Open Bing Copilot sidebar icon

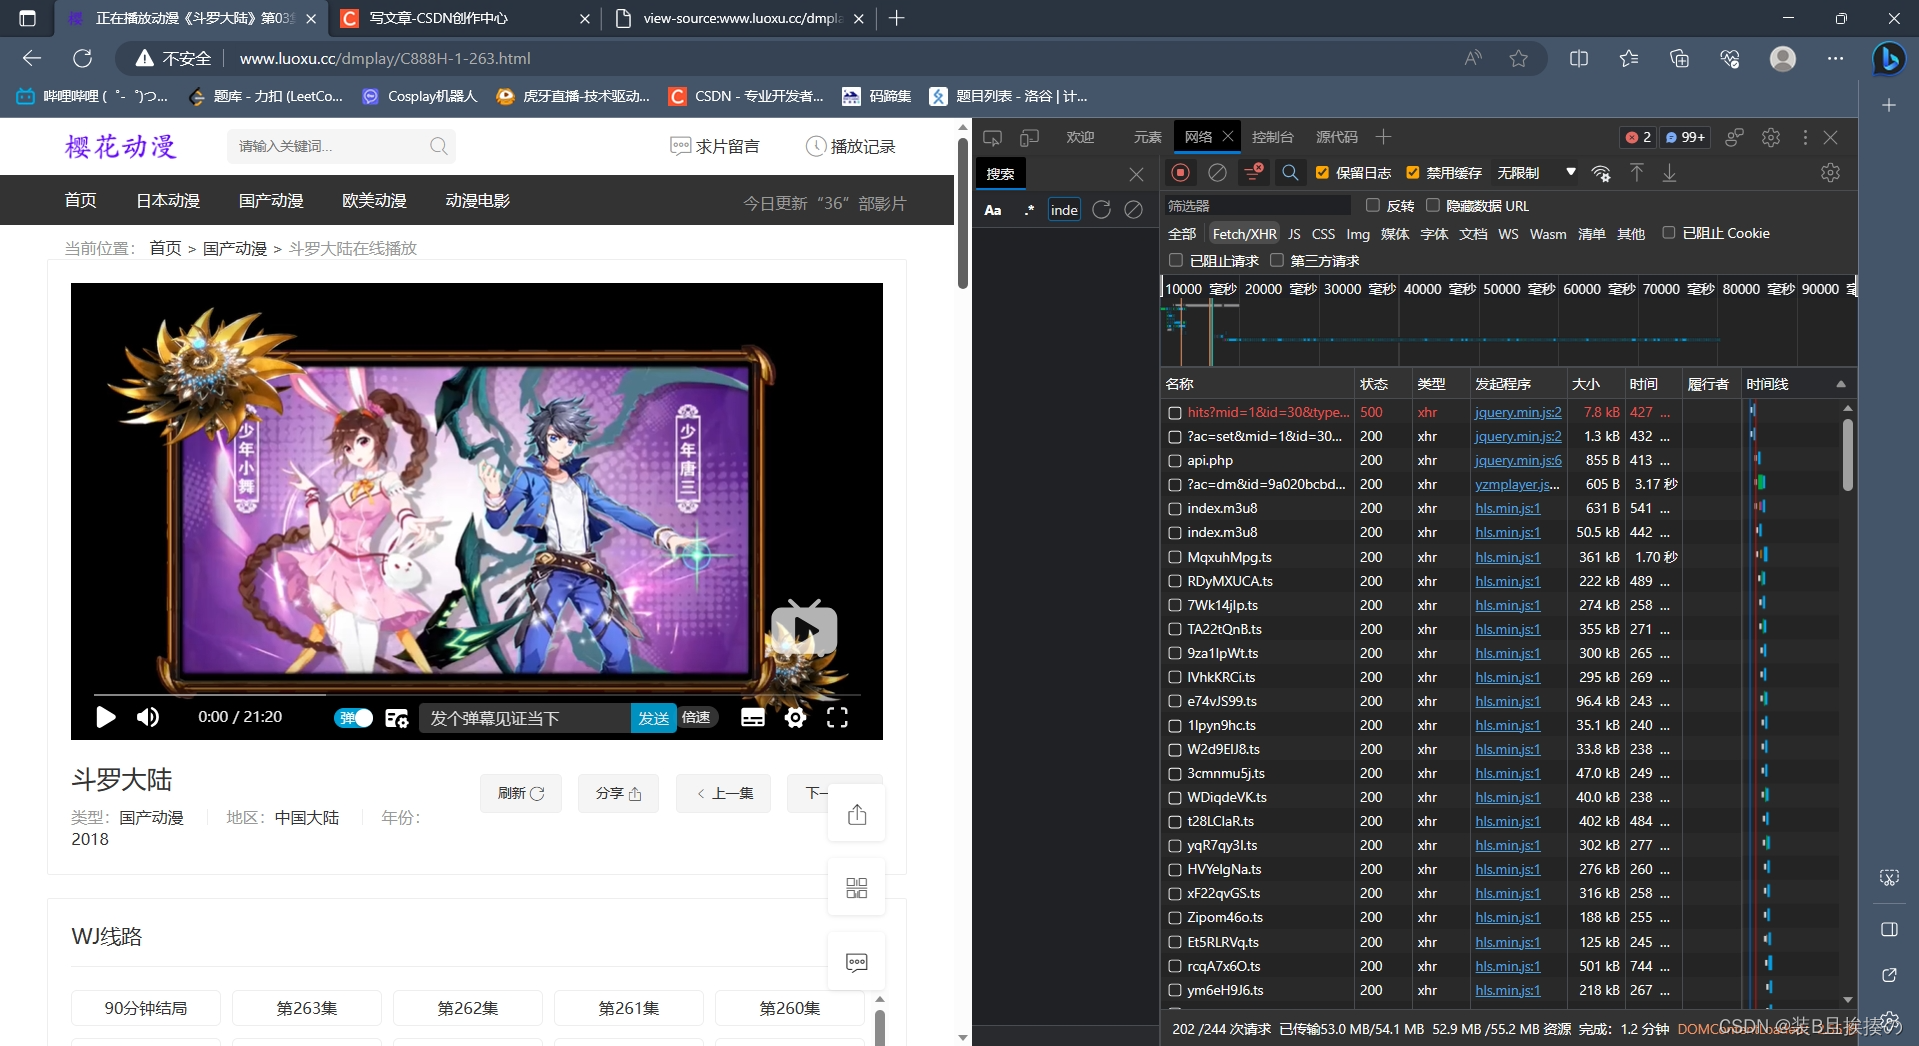point(1889,59)
